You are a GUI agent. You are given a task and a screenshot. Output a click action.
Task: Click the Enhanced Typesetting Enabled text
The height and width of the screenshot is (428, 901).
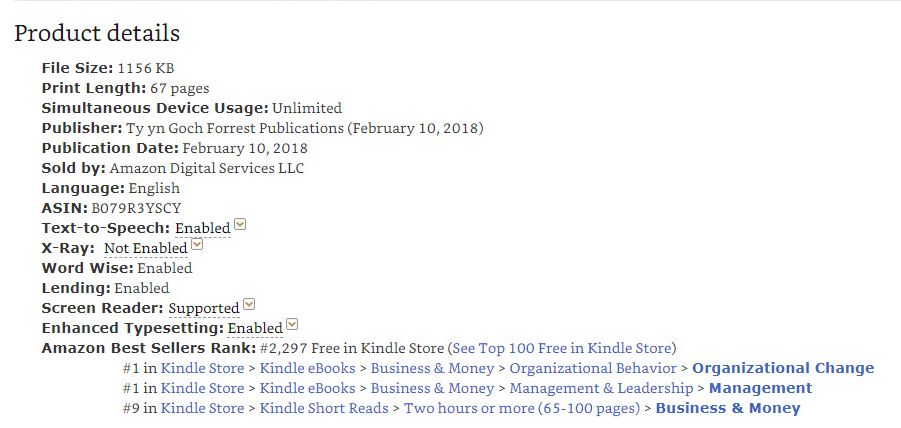coord(255,328)
